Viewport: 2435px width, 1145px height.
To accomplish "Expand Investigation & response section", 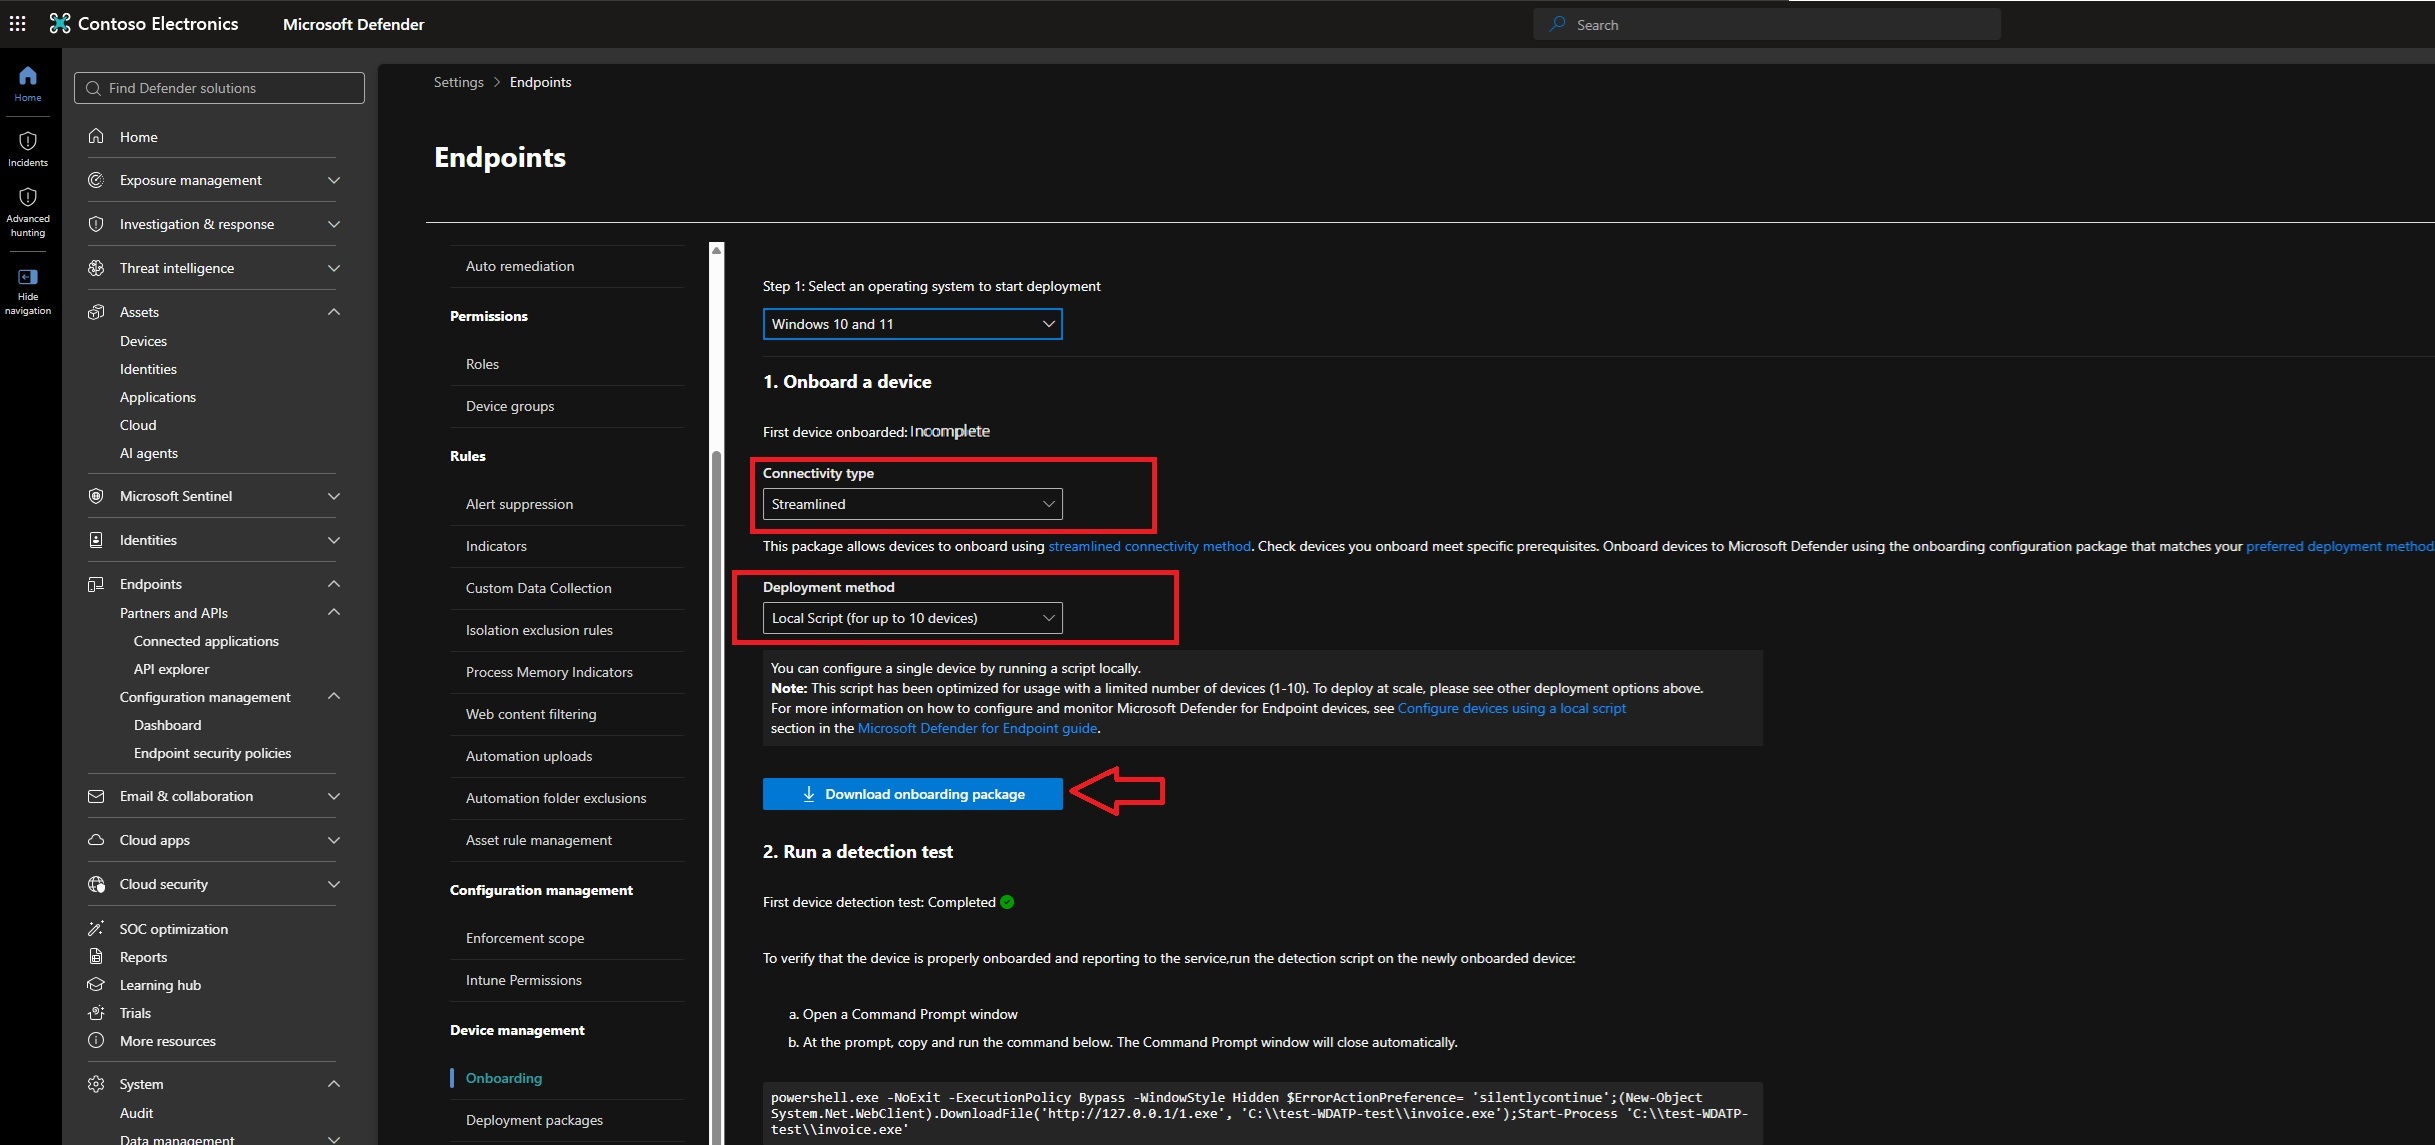I will pyautogui.click(x=334, y=224).
